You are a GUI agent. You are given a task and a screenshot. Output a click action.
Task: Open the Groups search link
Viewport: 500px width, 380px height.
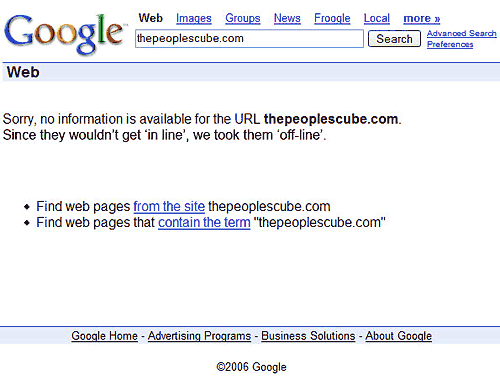click(243, 18)
